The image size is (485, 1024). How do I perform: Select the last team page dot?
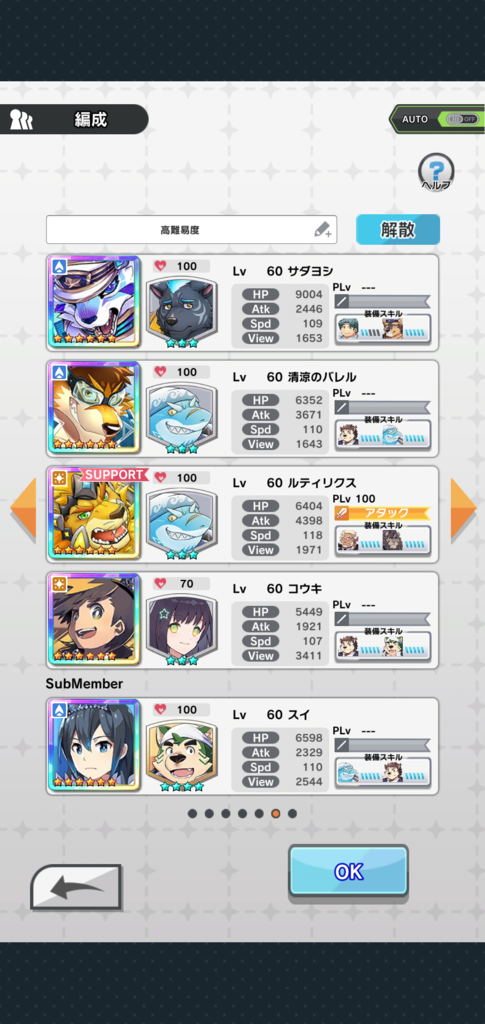292,814
